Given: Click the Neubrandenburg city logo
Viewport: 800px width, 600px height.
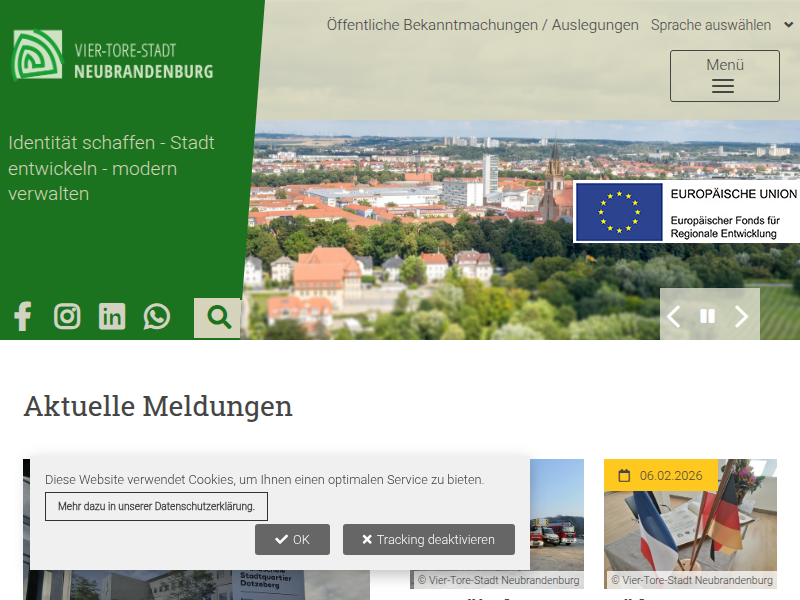Looking at the screenshot, I should tap(37, 55).
